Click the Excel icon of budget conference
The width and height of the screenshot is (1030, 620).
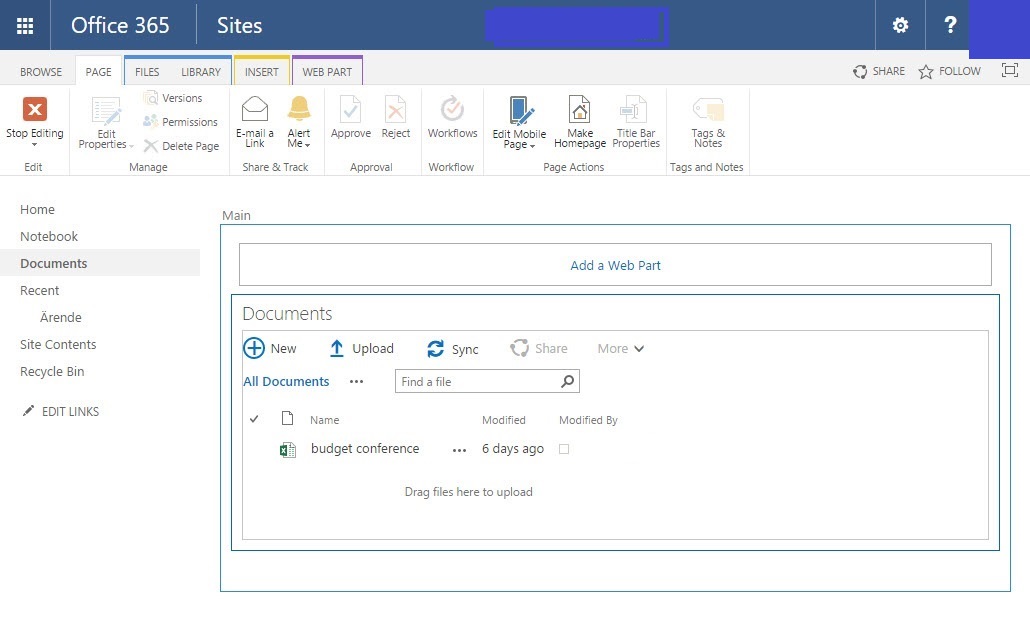(288, 449)
